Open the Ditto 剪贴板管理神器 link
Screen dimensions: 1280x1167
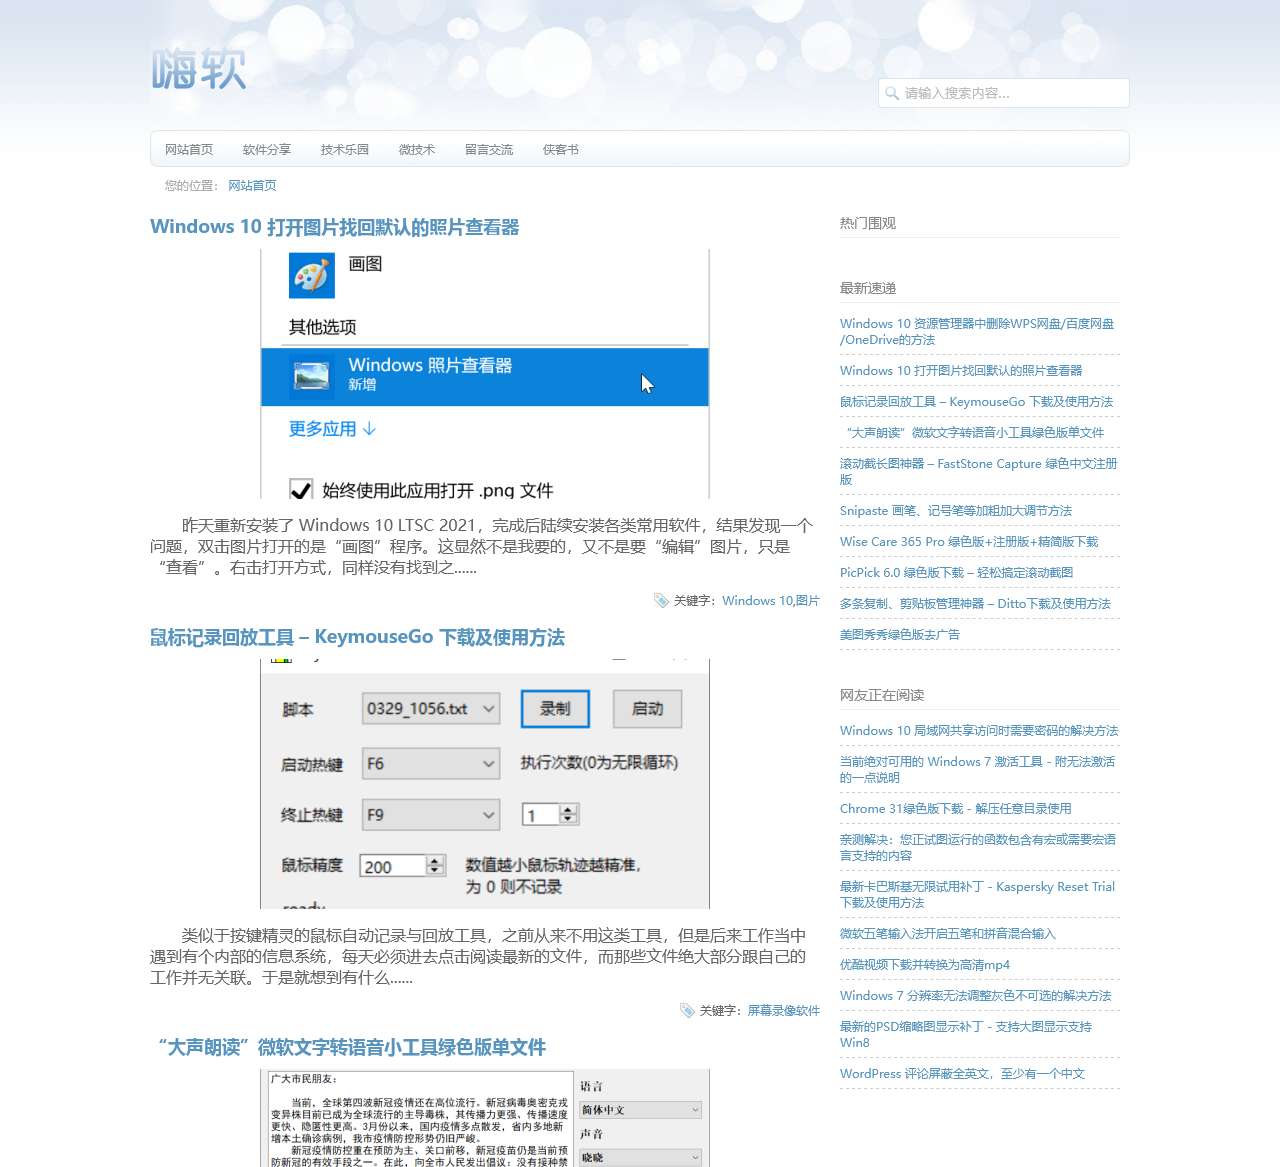click(975, 603)
